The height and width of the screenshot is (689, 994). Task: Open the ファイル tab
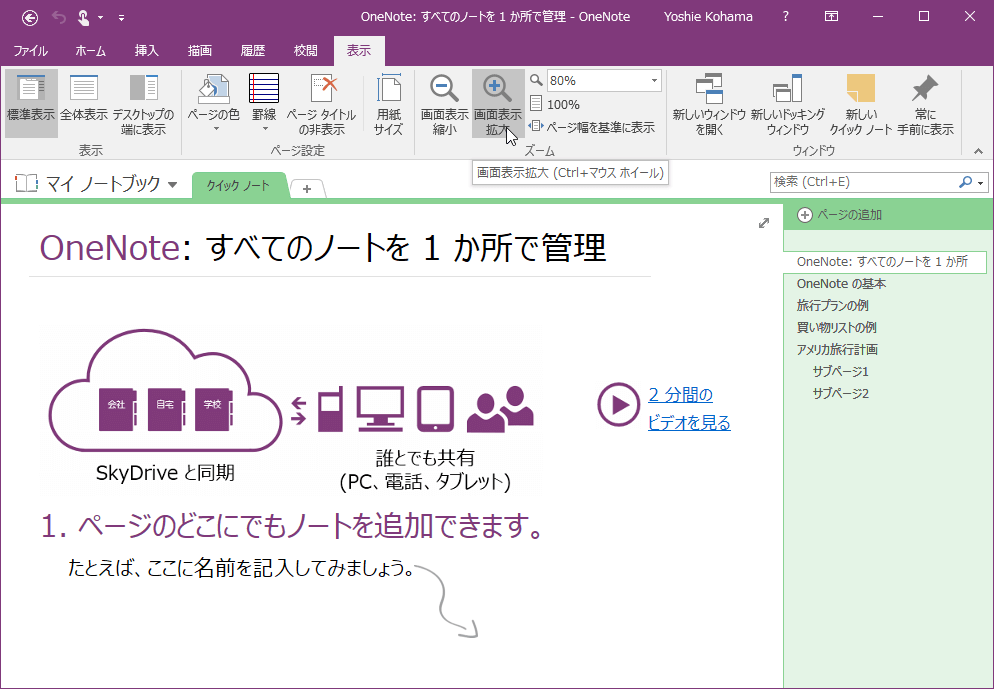pyautogui.click(x=30, y=51)
